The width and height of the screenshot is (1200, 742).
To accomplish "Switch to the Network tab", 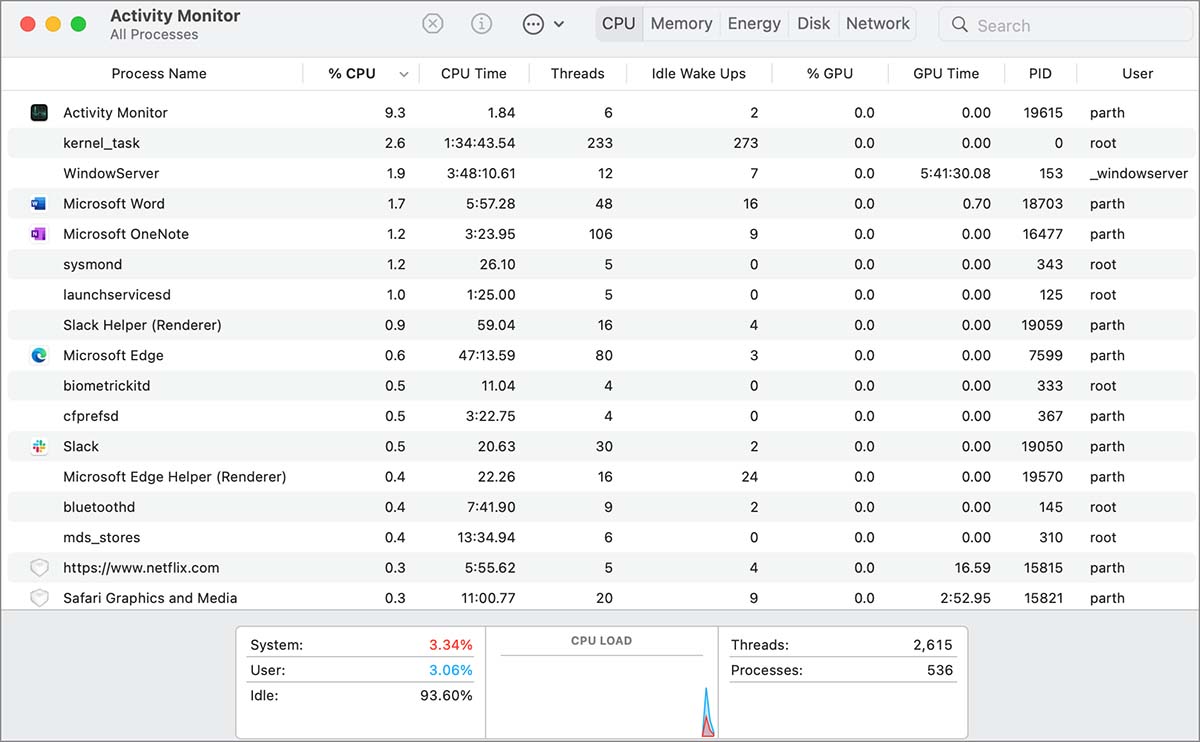I will pyautogui.click(x=878, y=24).
